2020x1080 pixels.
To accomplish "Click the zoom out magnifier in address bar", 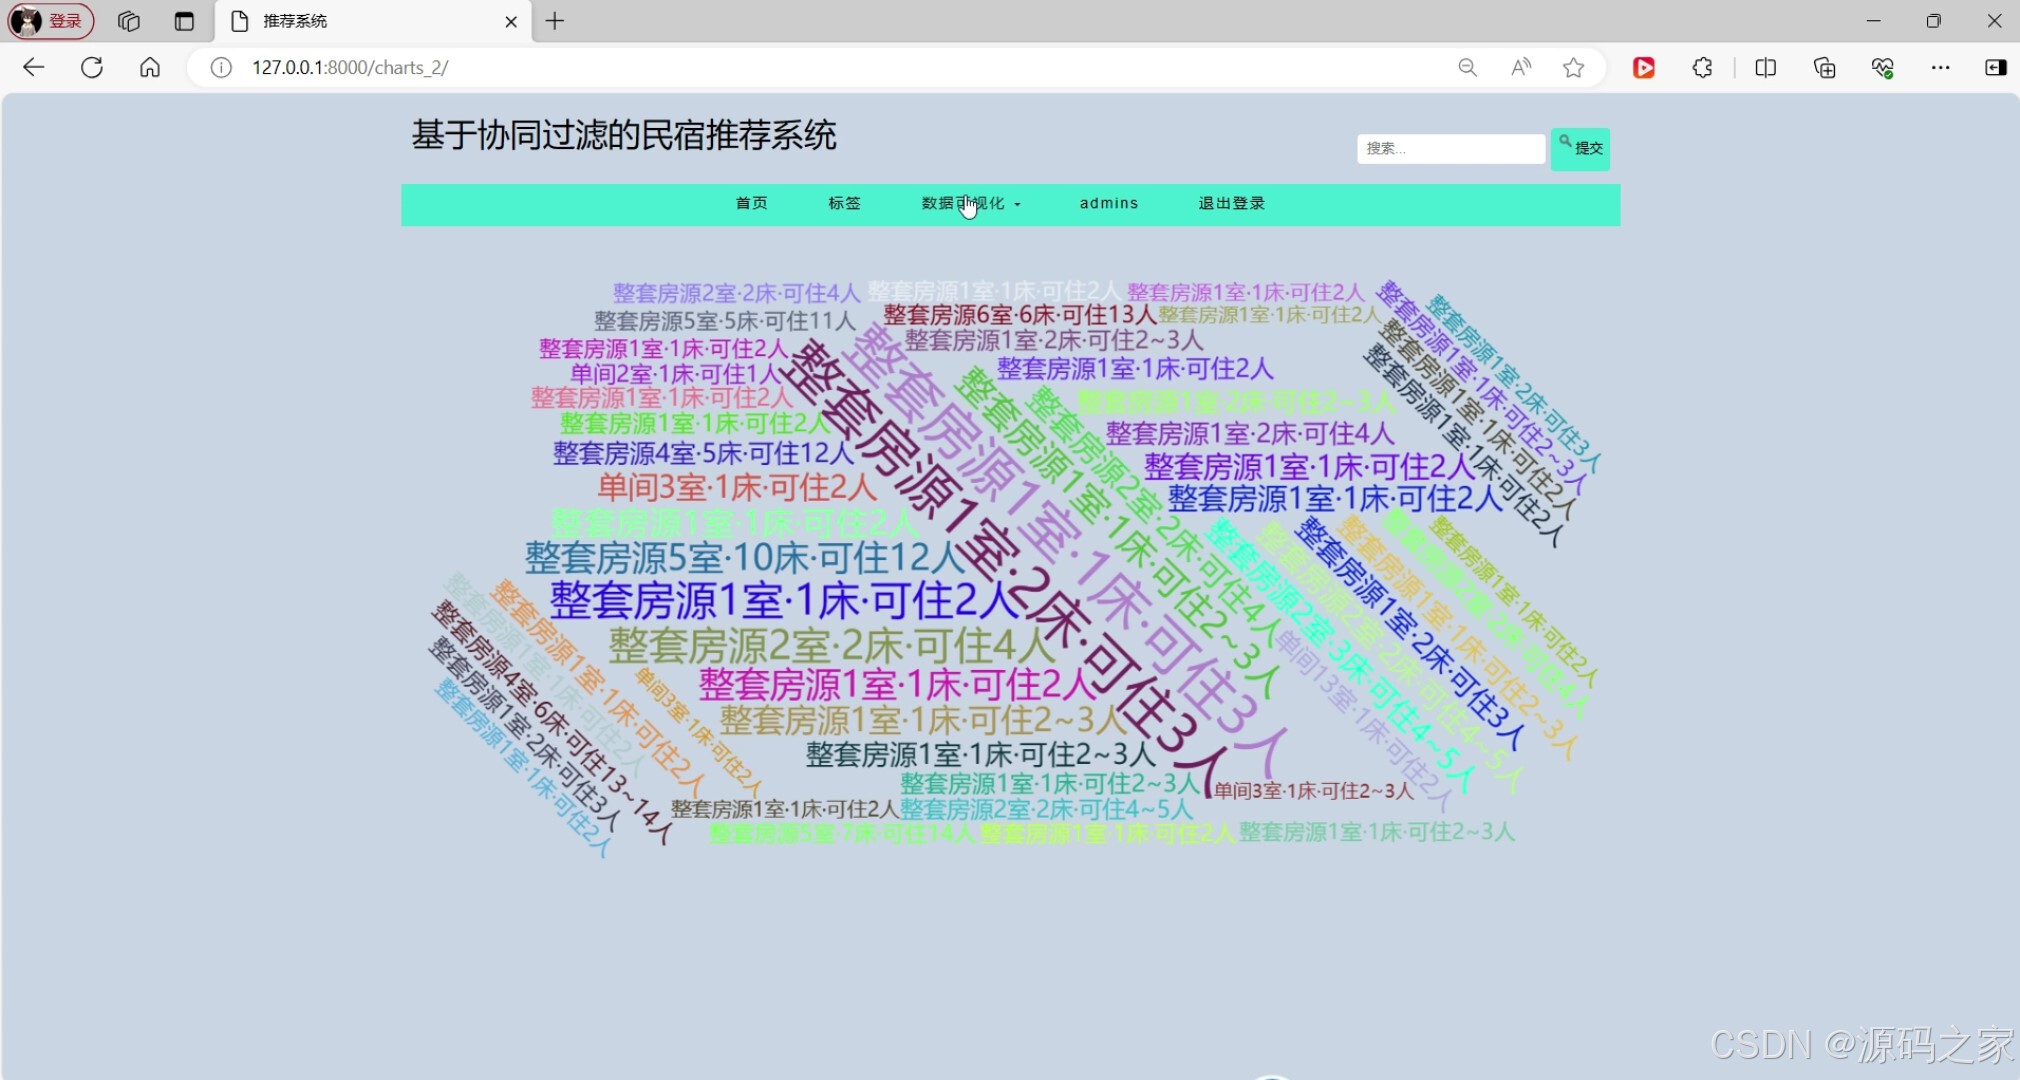I will 1468,67.
